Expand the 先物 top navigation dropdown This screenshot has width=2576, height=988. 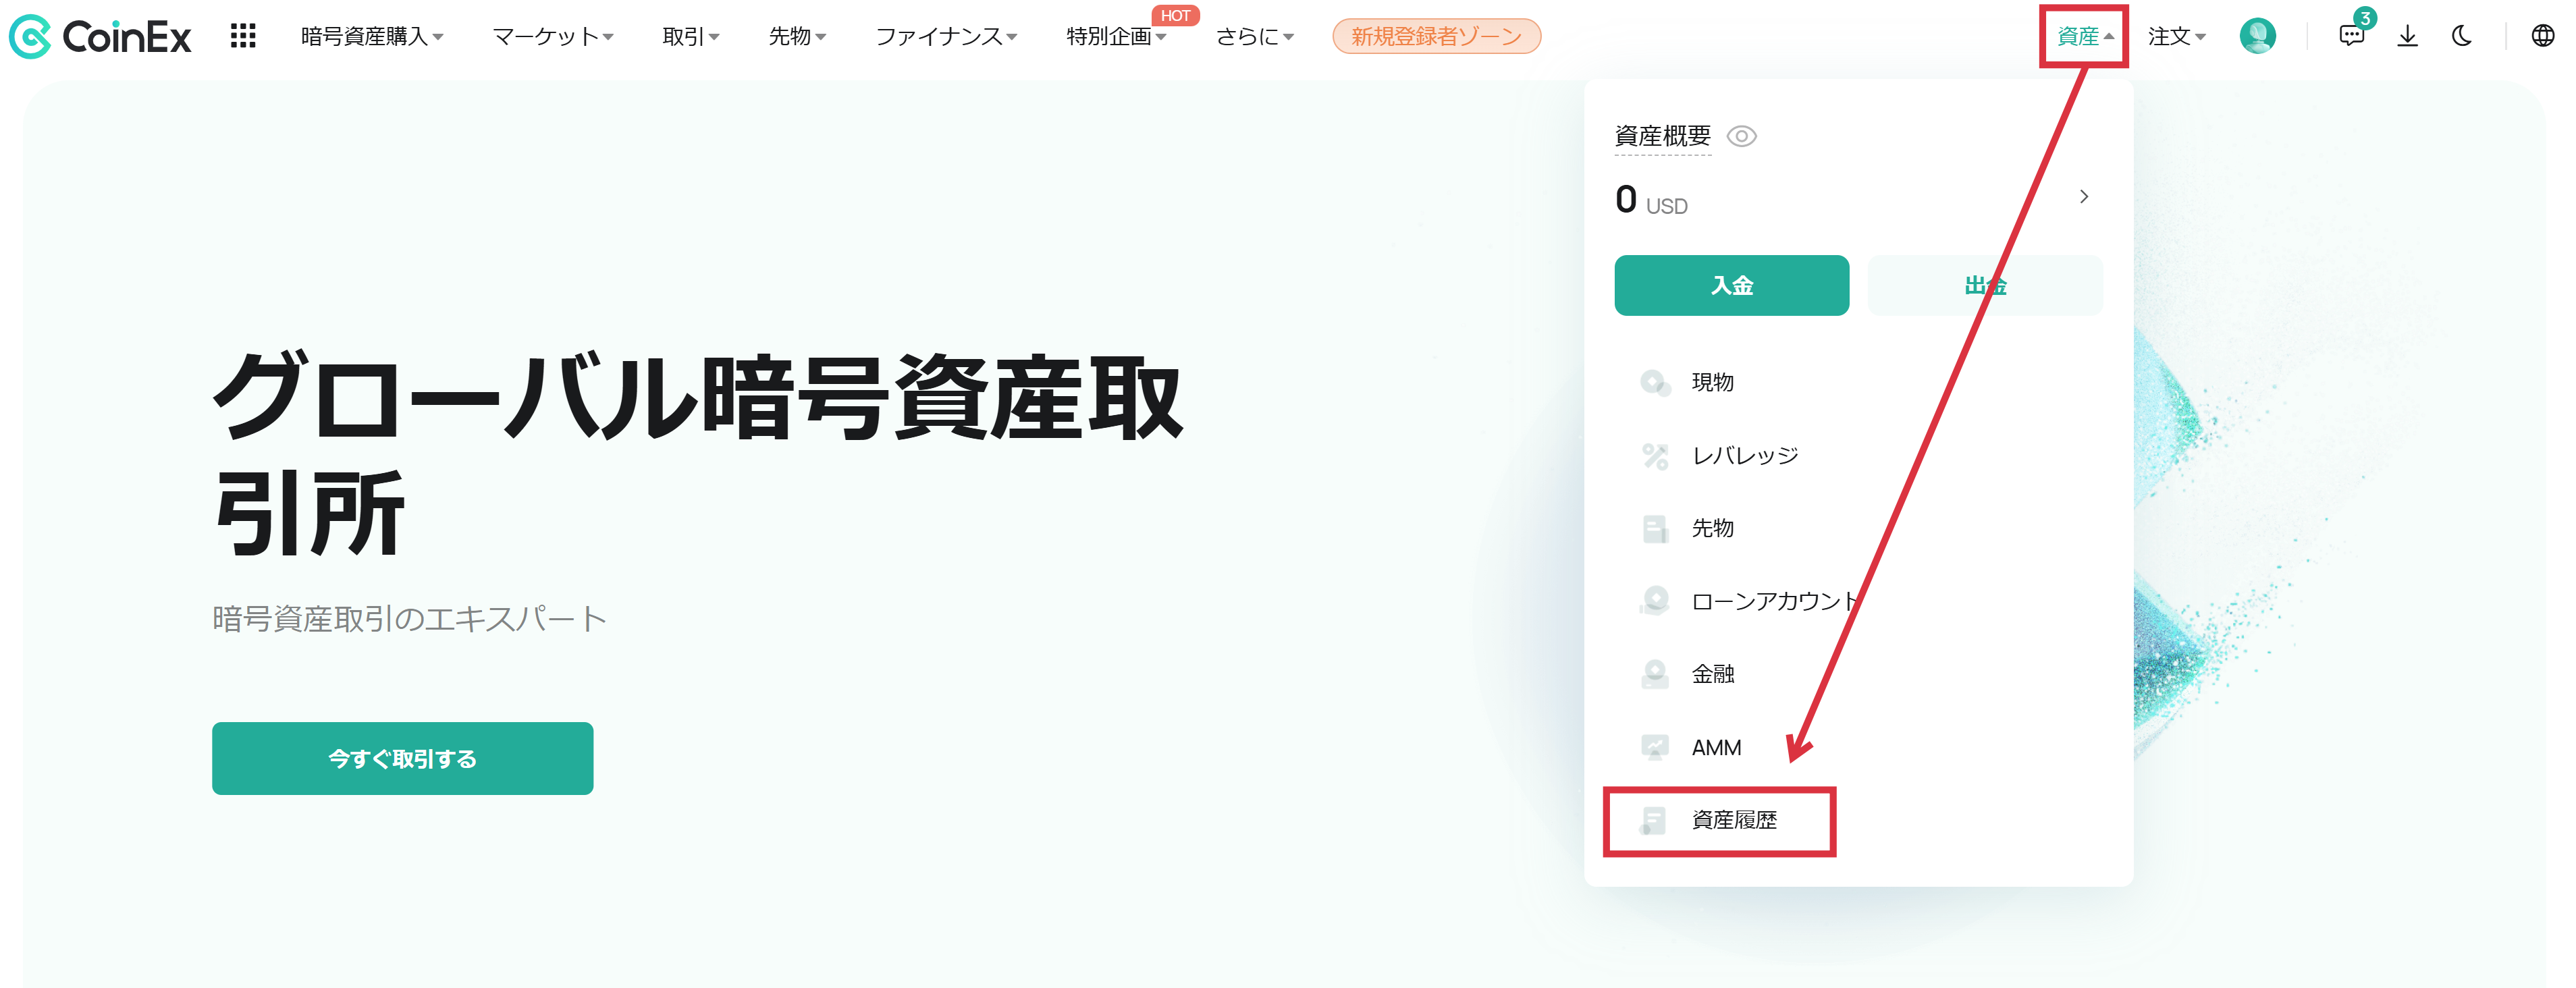coord(797,36)
